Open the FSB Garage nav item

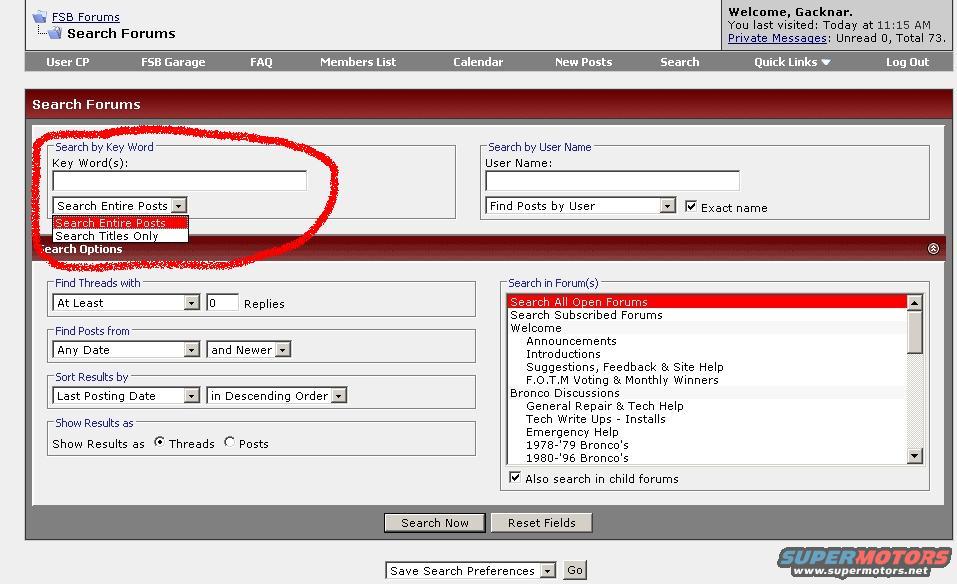pyautogui.click(x=172, y=62)
